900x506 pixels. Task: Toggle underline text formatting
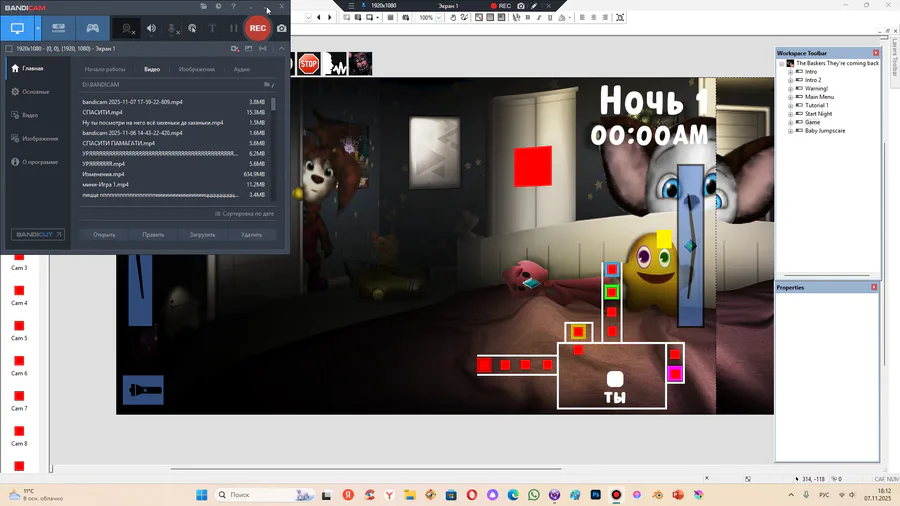[x=550, y=18]
